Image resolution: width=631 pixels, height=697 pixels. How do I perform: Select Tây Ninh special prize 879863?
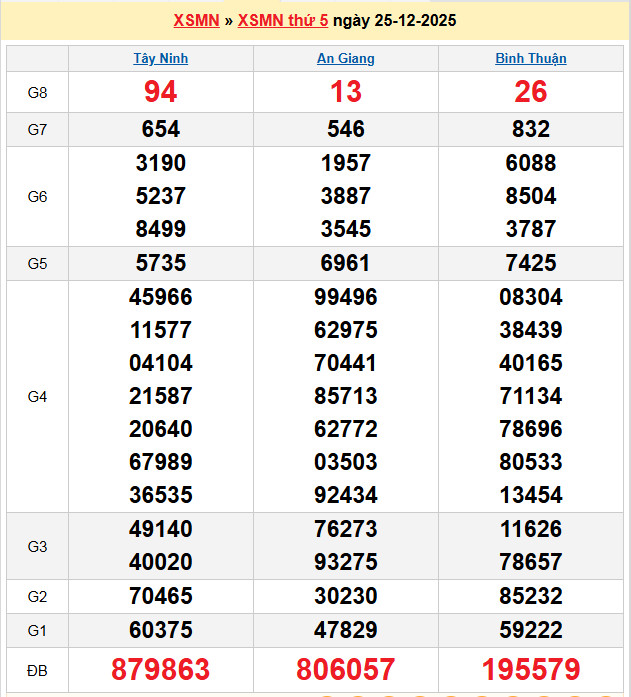160,669
